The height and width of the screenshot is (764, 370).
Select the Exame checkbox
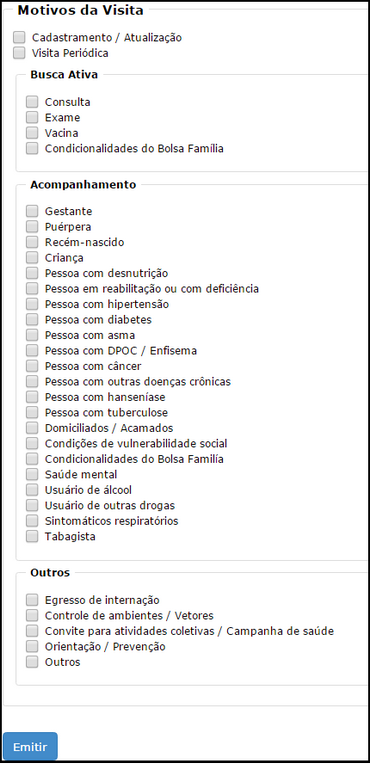pyautogui.click(x=32, y=117)
